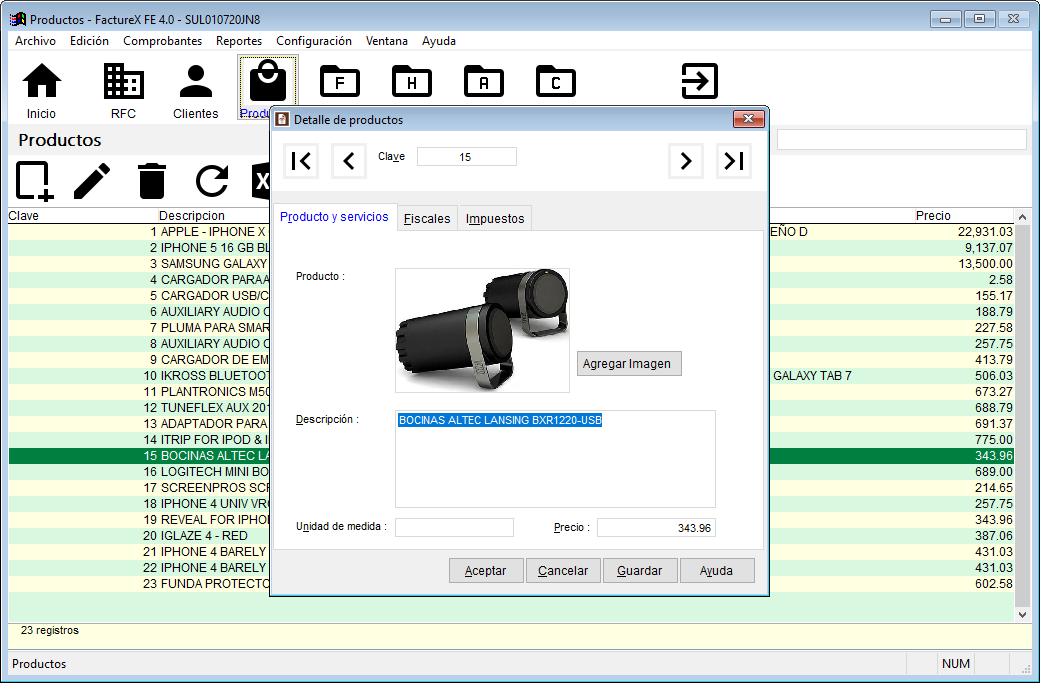The height and width of the screenshot is (683, 1040).
Task: Edit product with pencil icon
Action: coord(92,180)
